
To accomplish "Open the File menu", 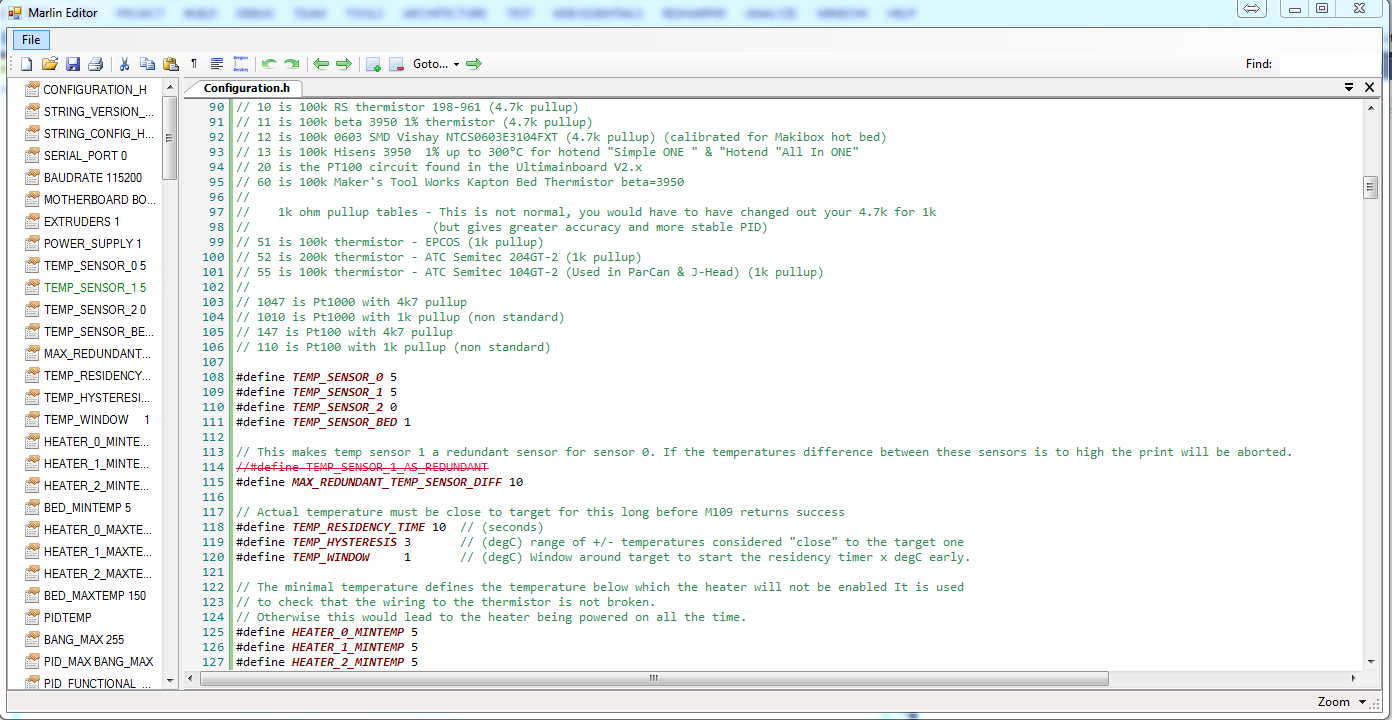I will coord(31,40).
